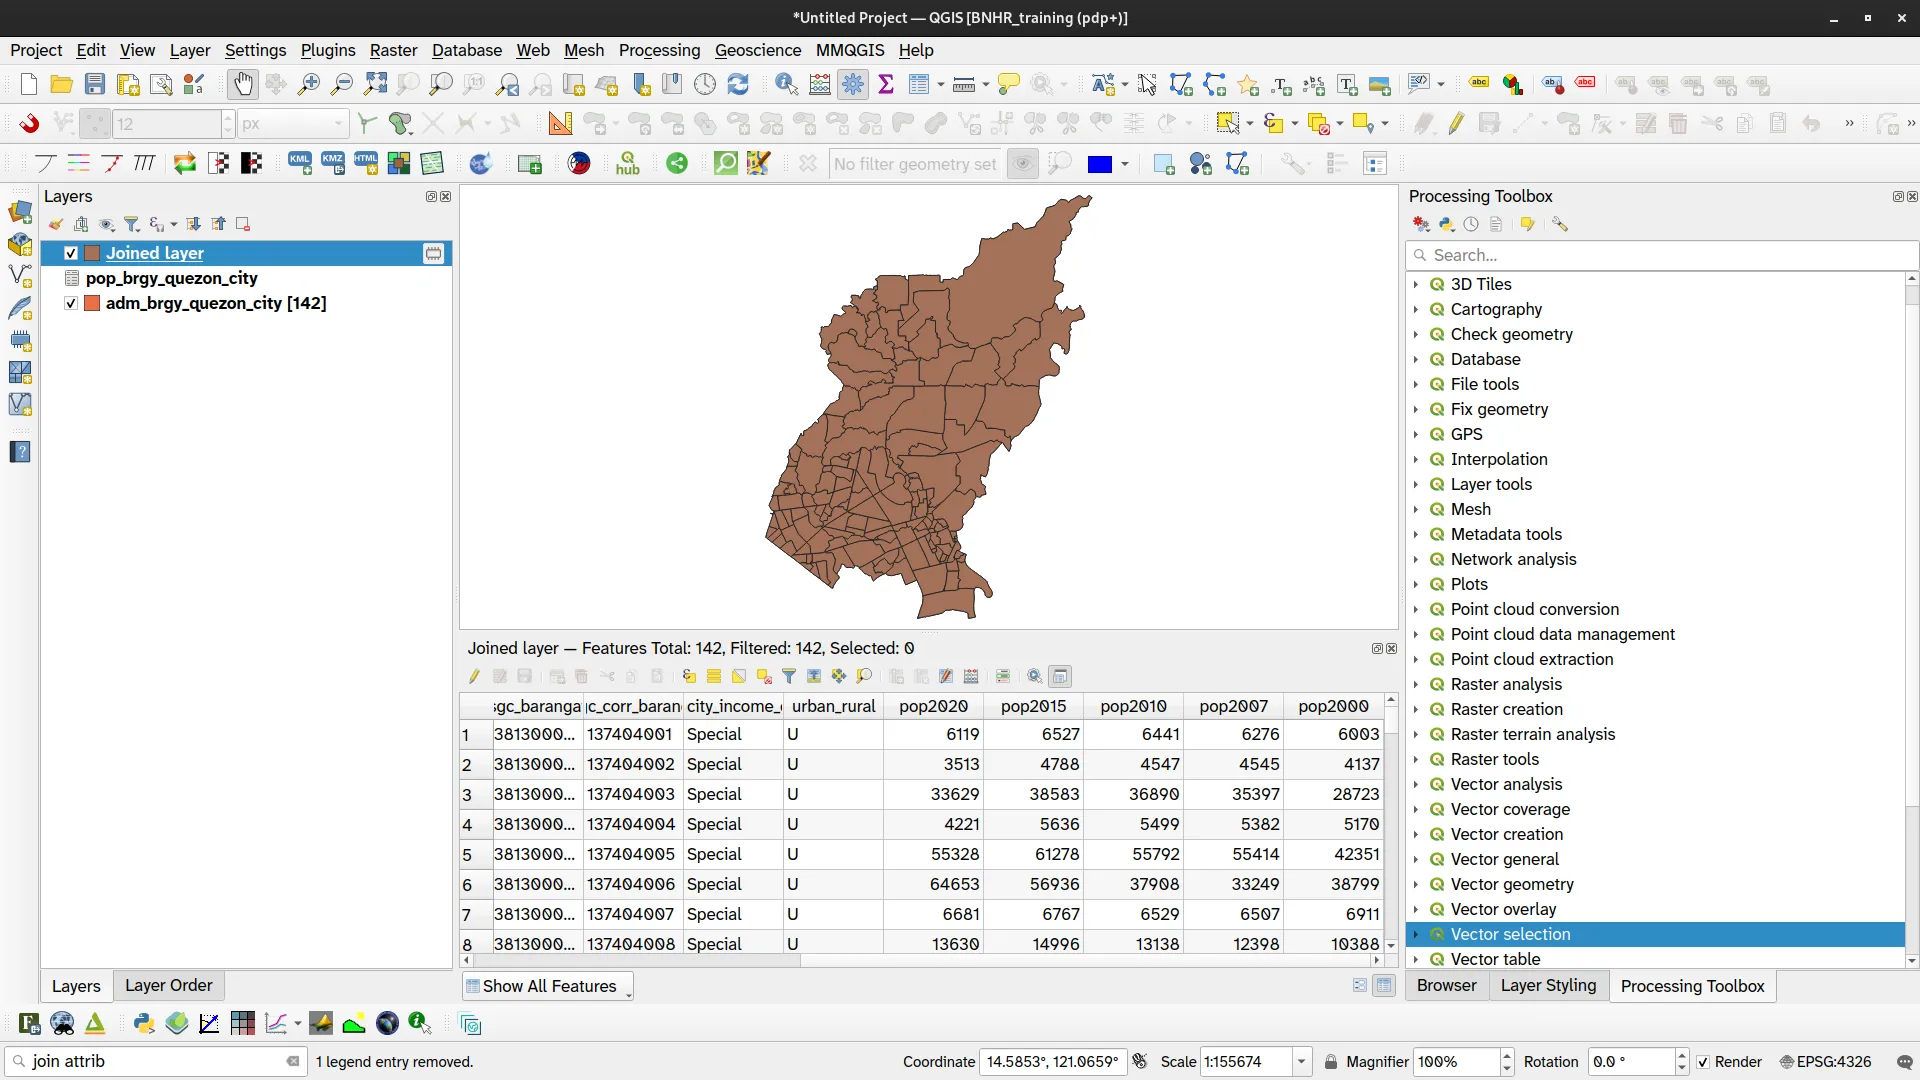
Task: Toggle the snapping magnet icon
Action: coord(29,124)
